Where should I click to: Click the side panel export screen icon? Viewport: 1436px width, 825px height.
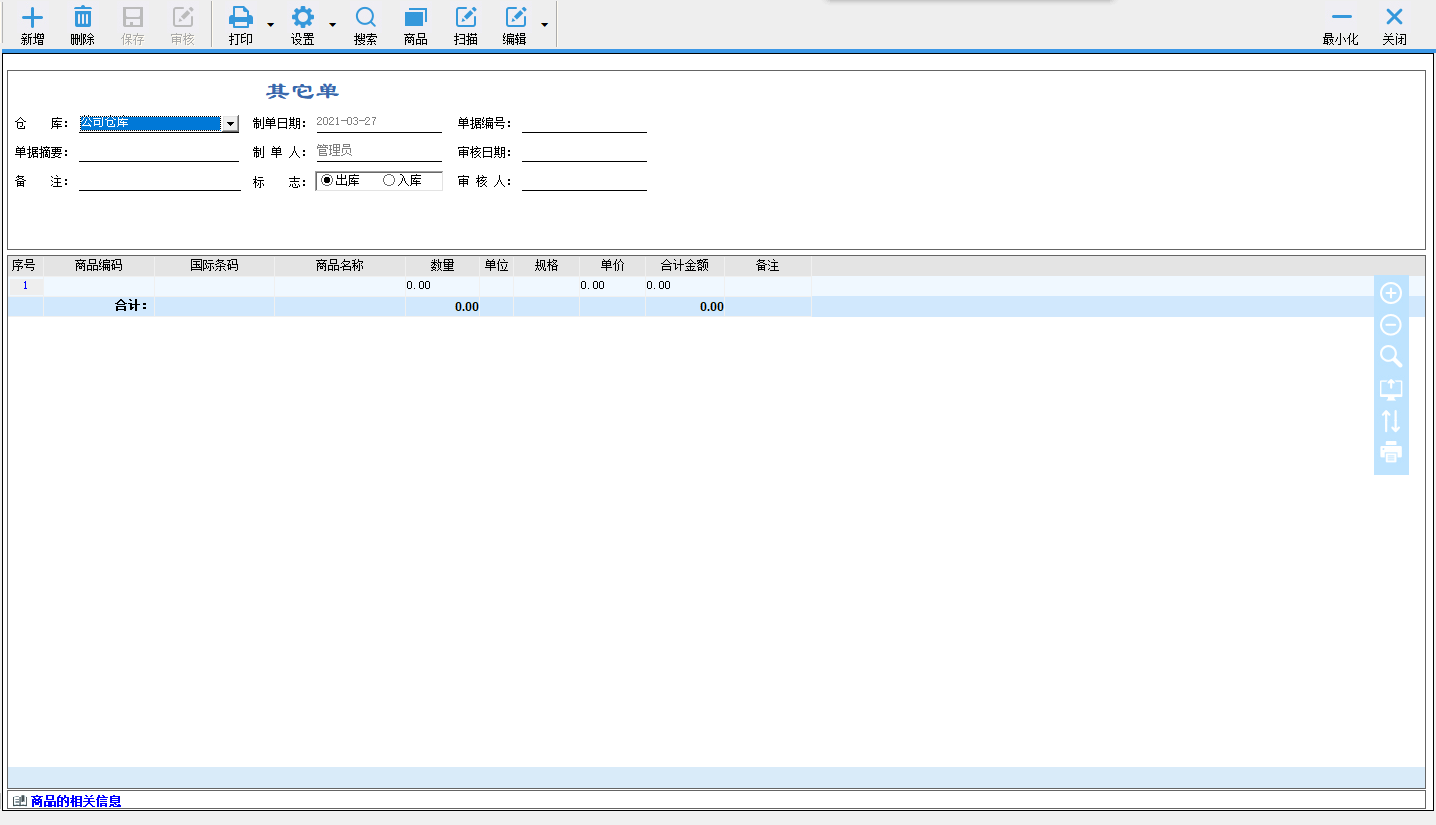[1391, 389]
